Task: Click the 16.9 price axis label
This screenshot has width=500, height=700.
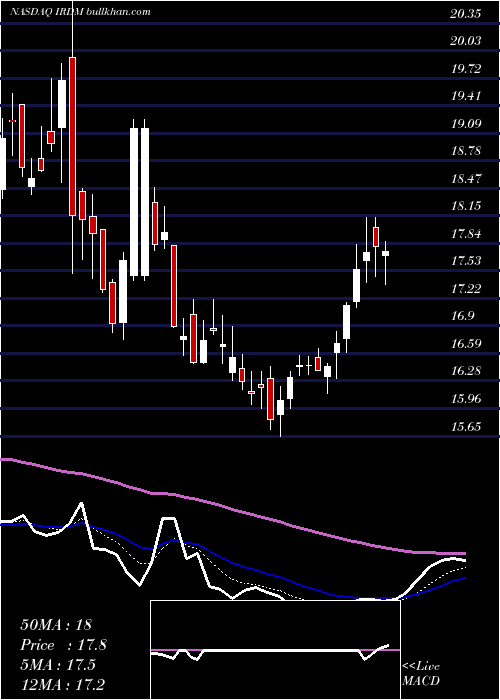Action: pyautogui.click(x=462, y=316)
